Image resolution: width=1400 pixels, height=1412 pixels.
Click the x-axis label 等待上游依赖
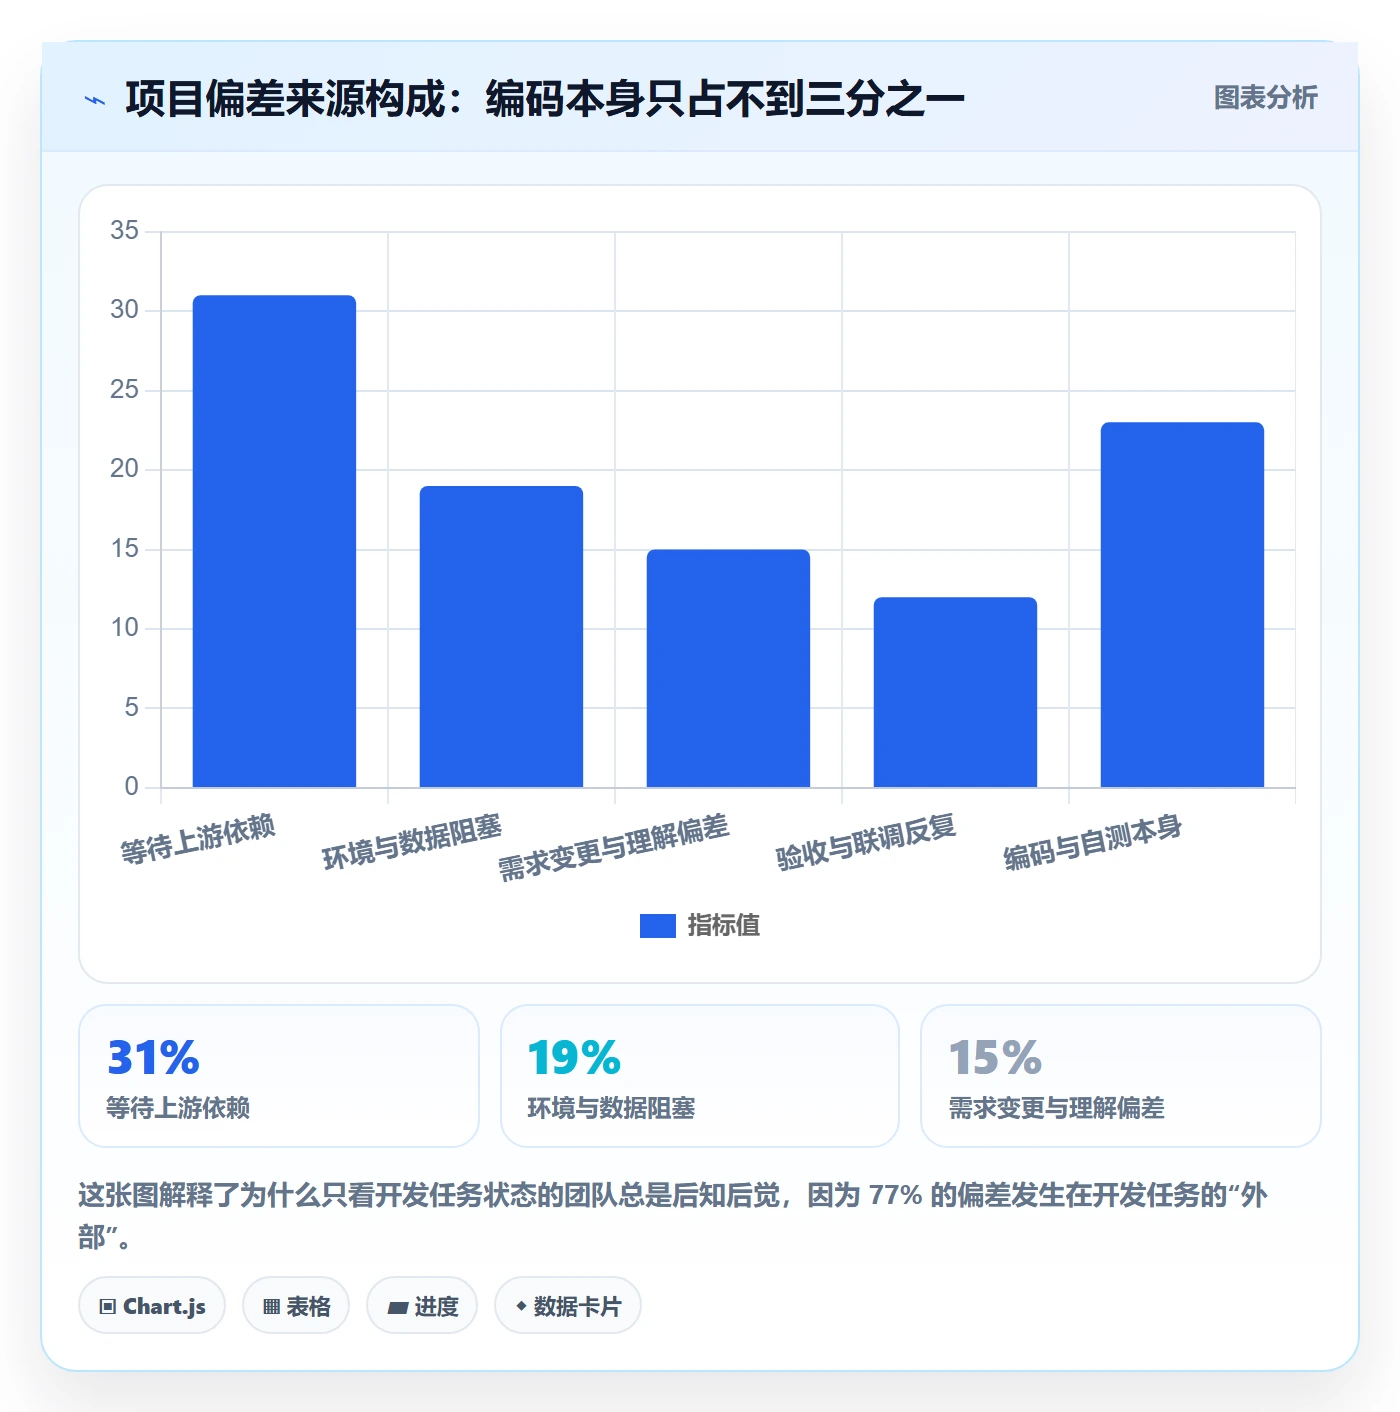[198, 840]
